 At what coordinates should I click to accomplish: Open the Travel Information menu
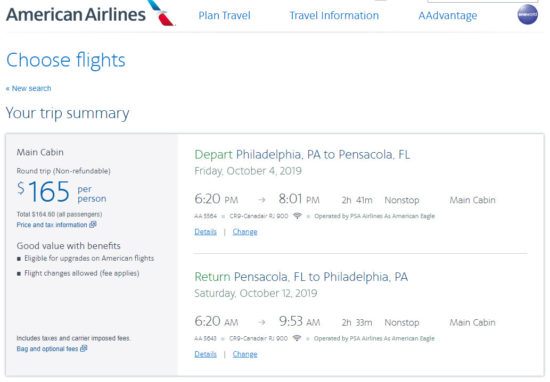click(x=334, y=15)
